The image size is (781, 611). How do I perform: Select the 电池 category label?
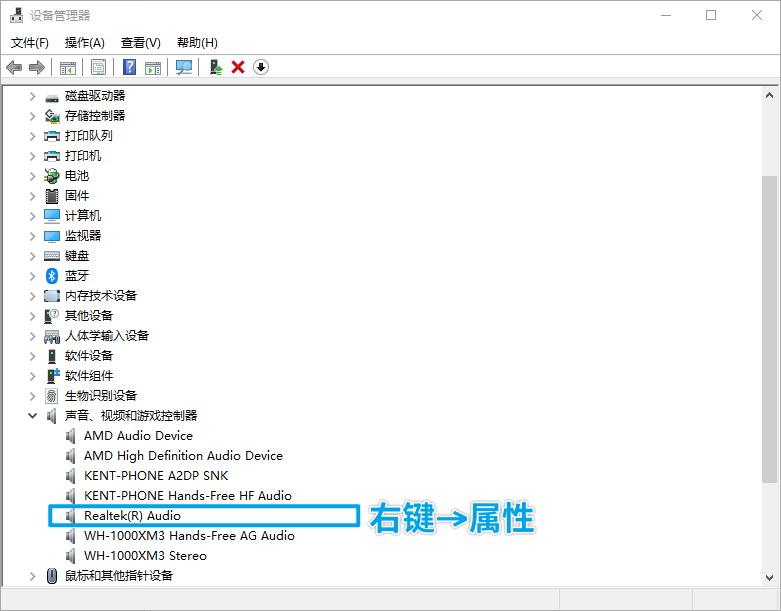tap(77, 176)
